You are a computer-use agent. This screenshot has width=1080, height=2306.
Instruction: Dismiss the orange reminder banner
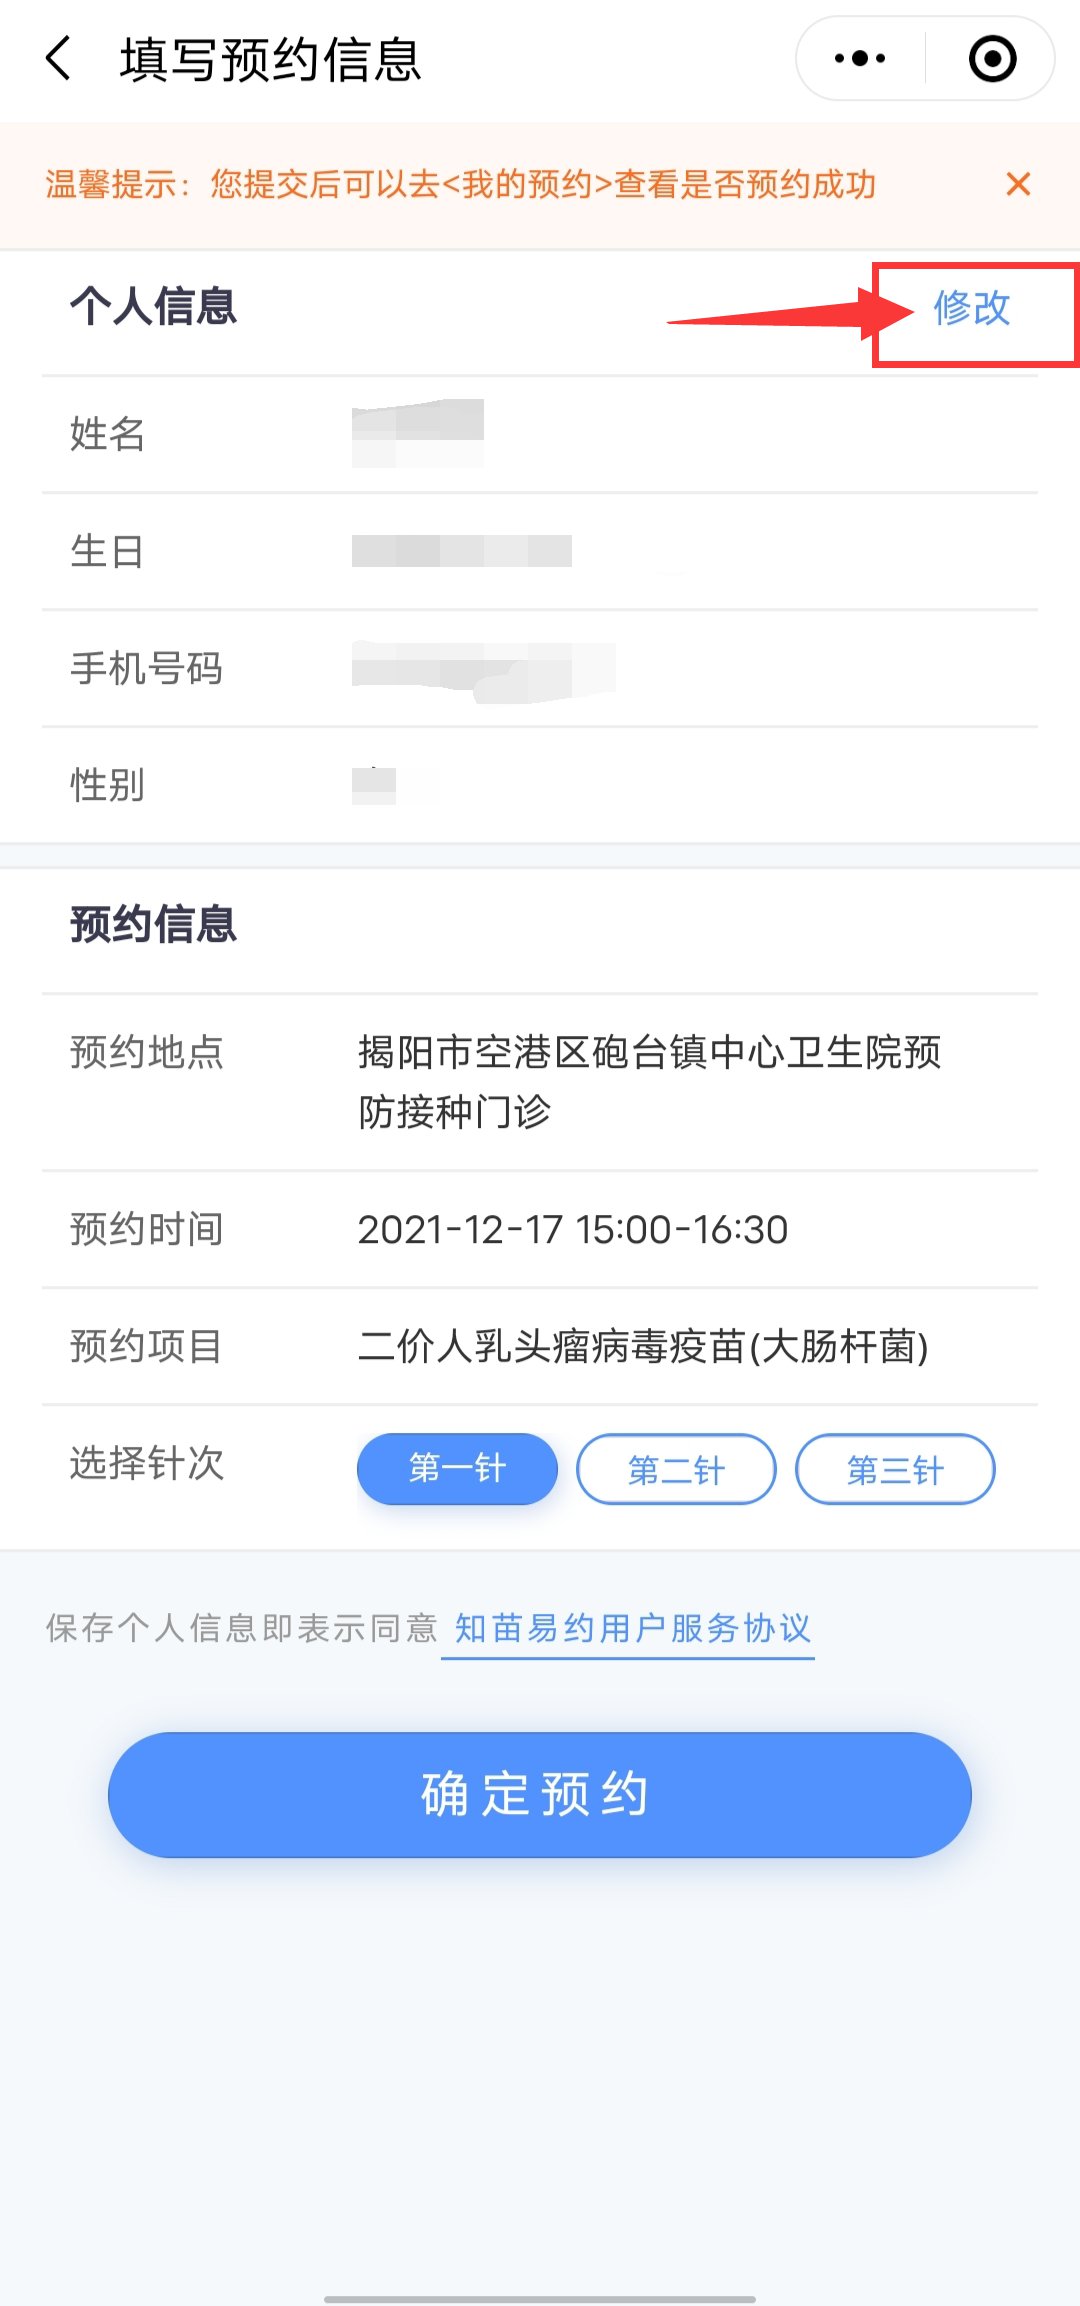coord(1018,184)
